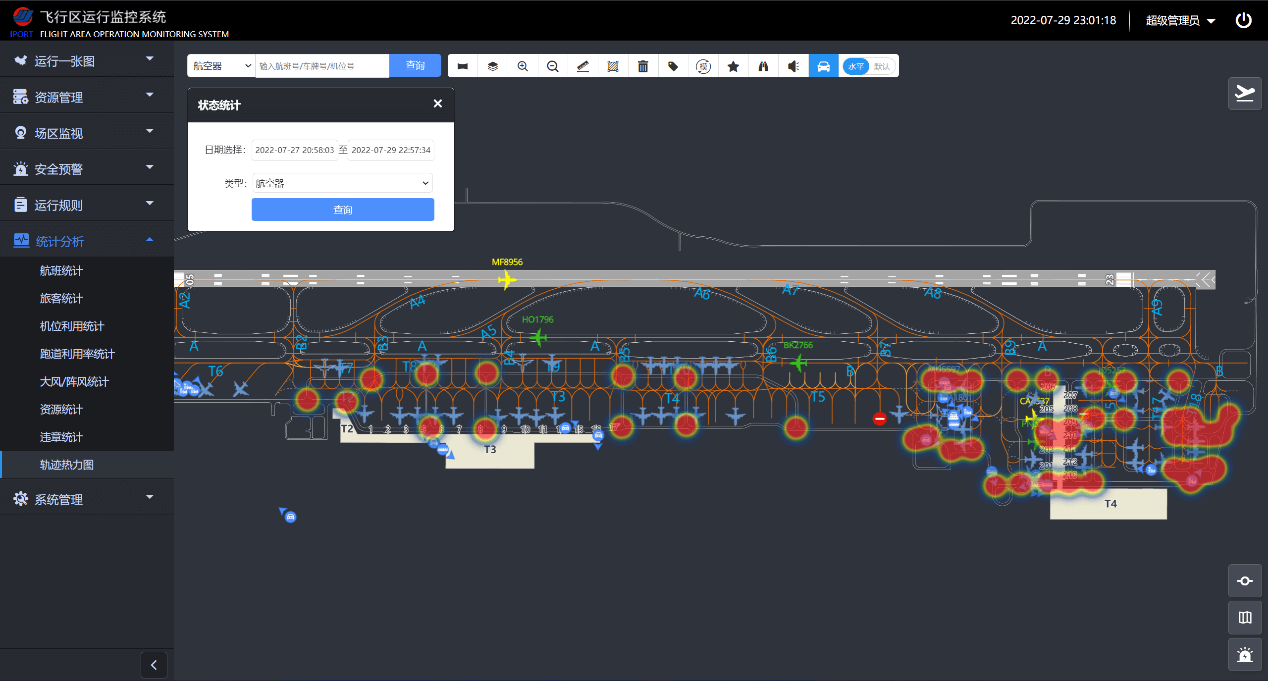Select green aircraft BK2766 on the map
The height and width of the screenshot is (681, 1268).
[x=798, y=361]
